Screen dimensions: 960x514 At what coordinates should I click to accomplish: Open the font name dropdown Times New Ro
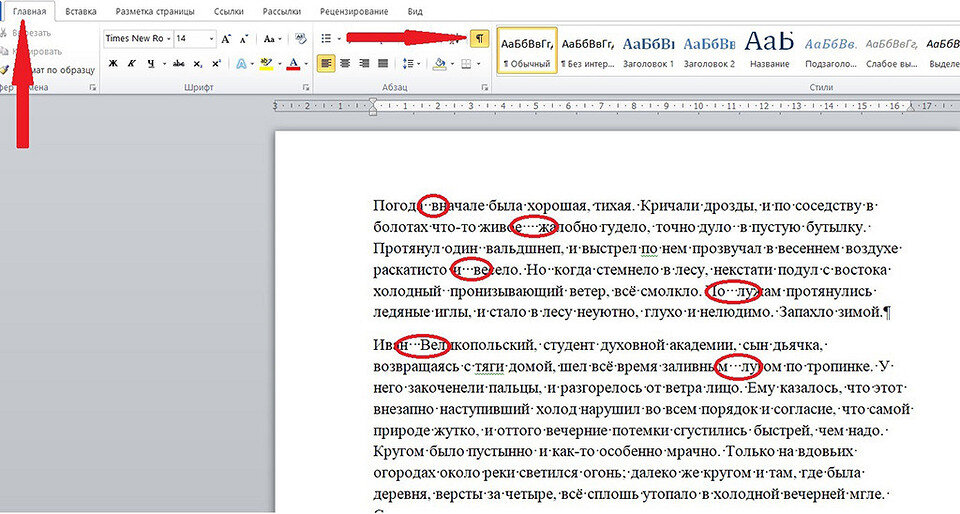point(169,39)
